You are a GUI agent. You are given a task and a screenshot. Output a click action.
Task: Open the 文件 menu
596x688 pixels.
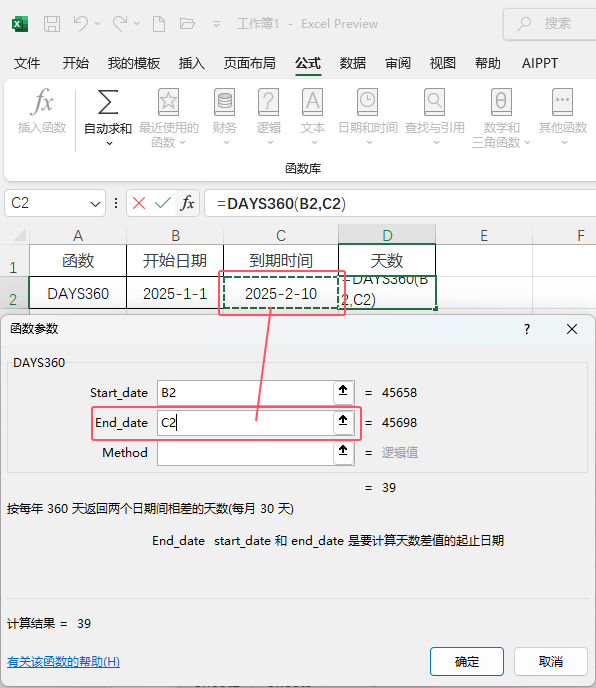[x=26, y=63]
